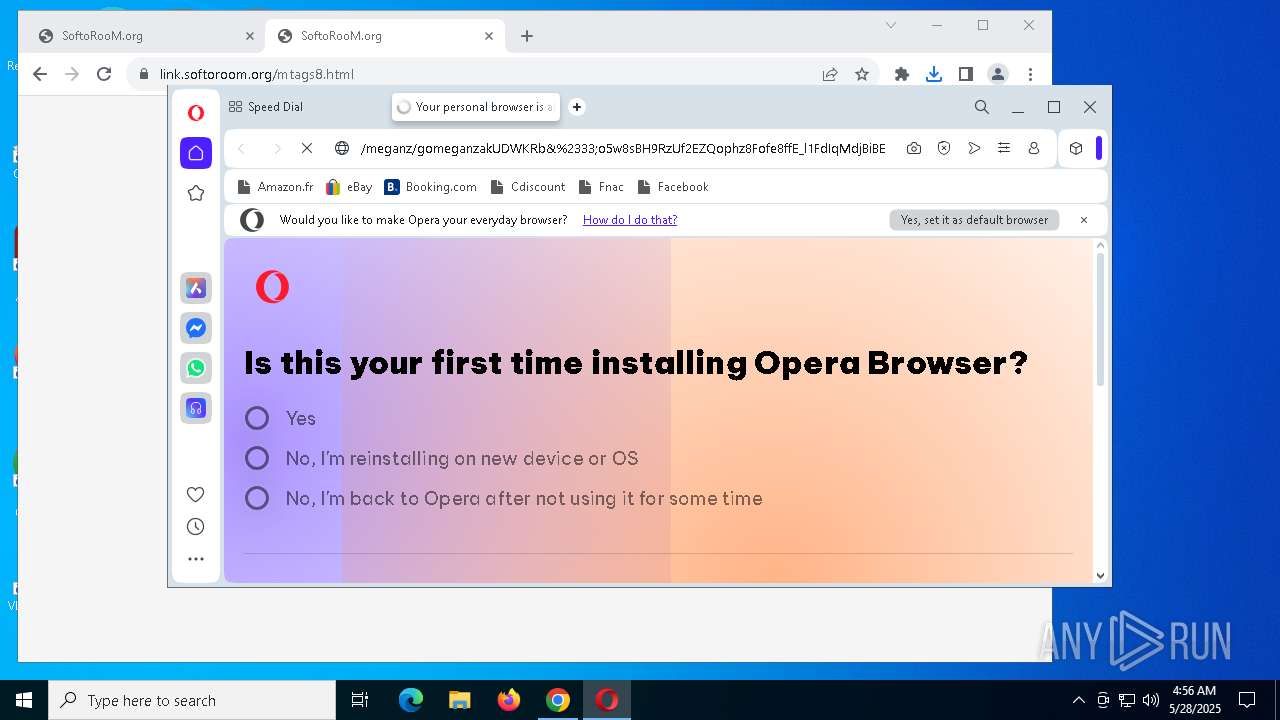The width and height of the screenshot is (1280, 720).
Task: Click Opera address bar URL field
Action: click(623, 148)
